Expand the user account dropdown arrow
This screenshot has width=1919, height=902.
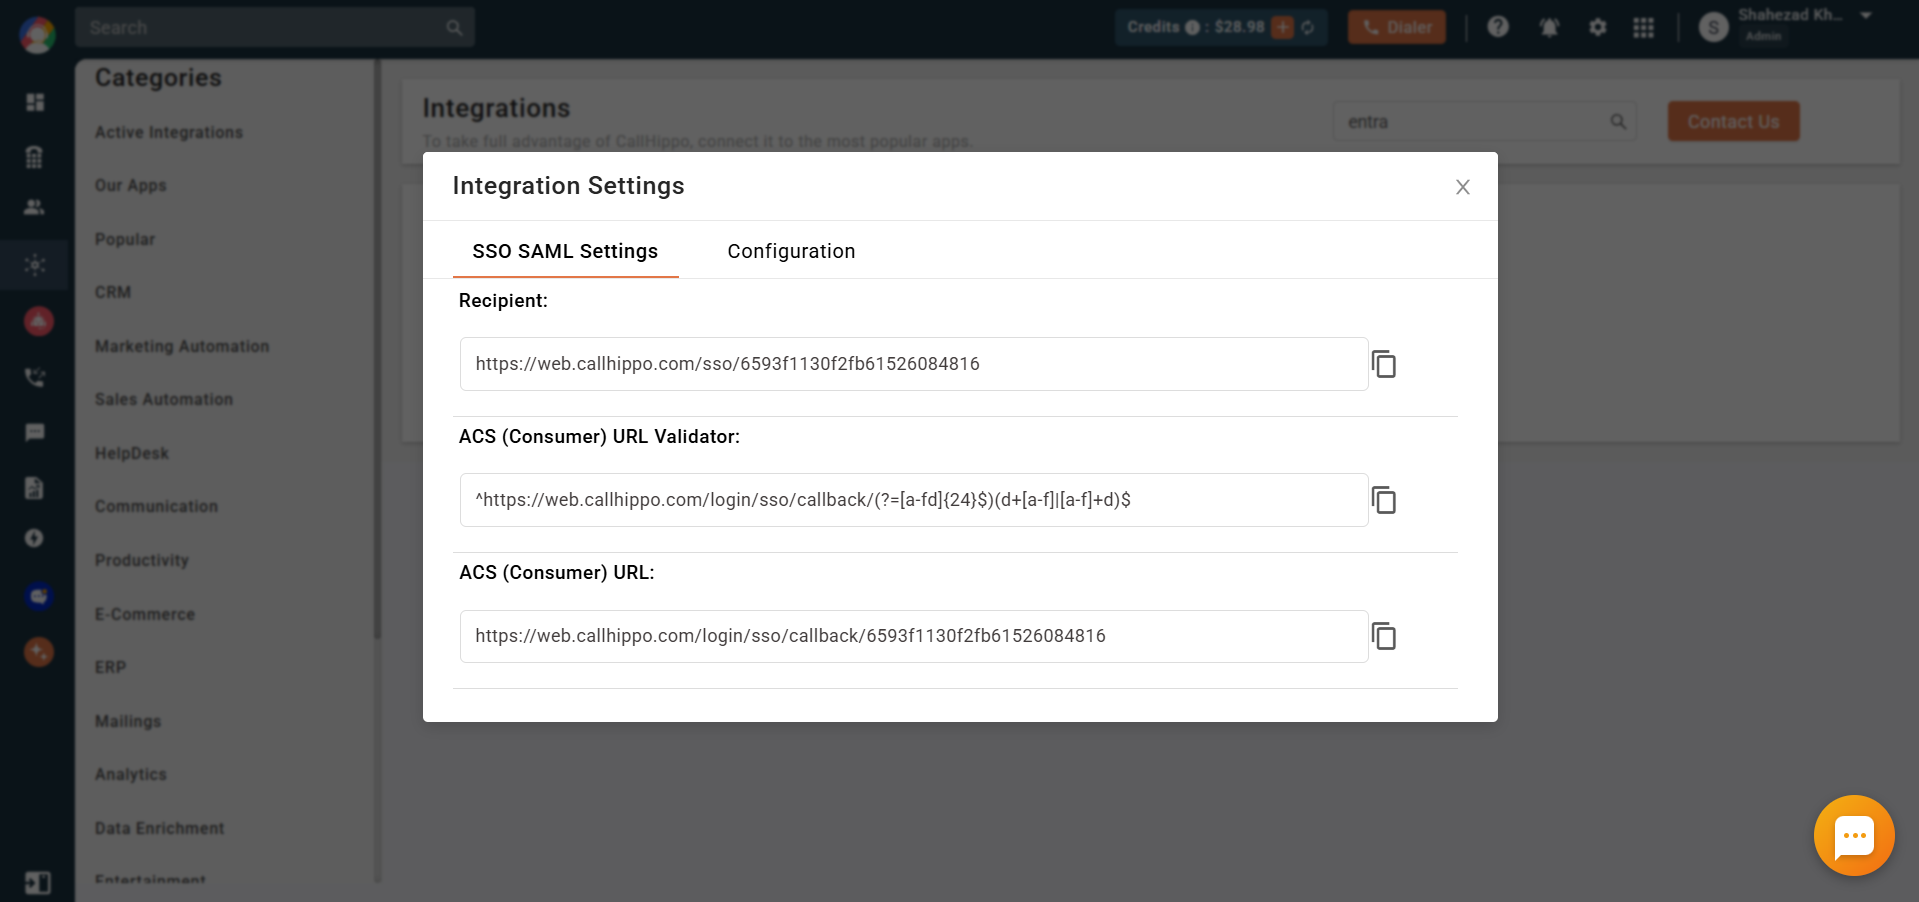[1865, 15]
